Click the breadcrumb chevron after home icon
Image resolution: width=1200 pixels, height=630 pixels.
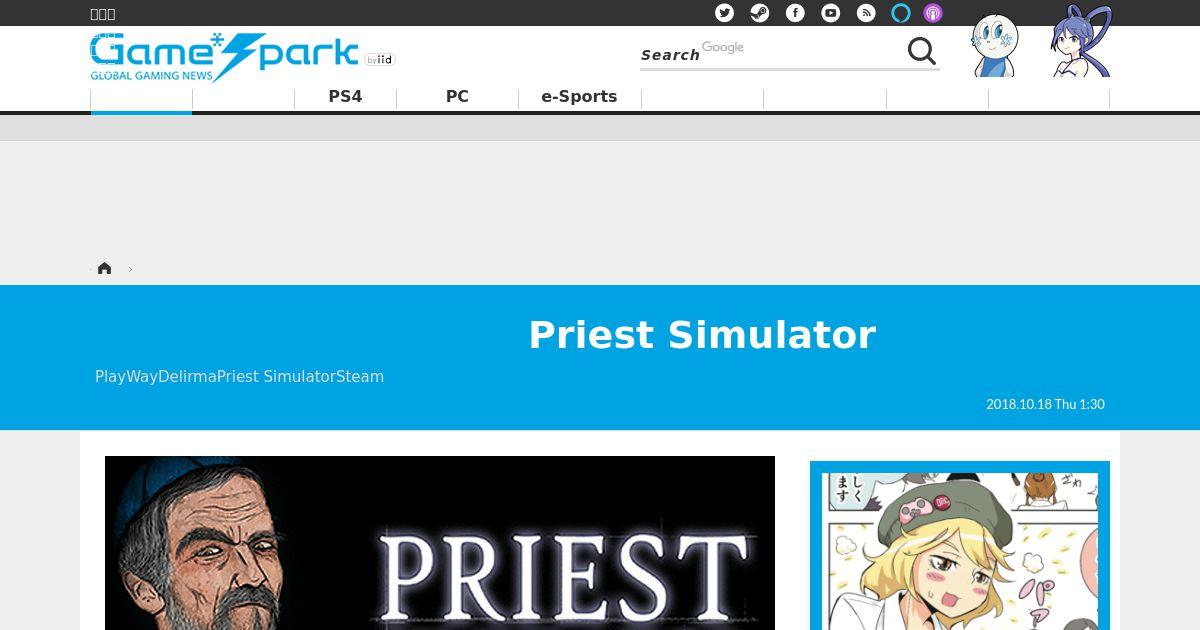[x=130, y=269]
